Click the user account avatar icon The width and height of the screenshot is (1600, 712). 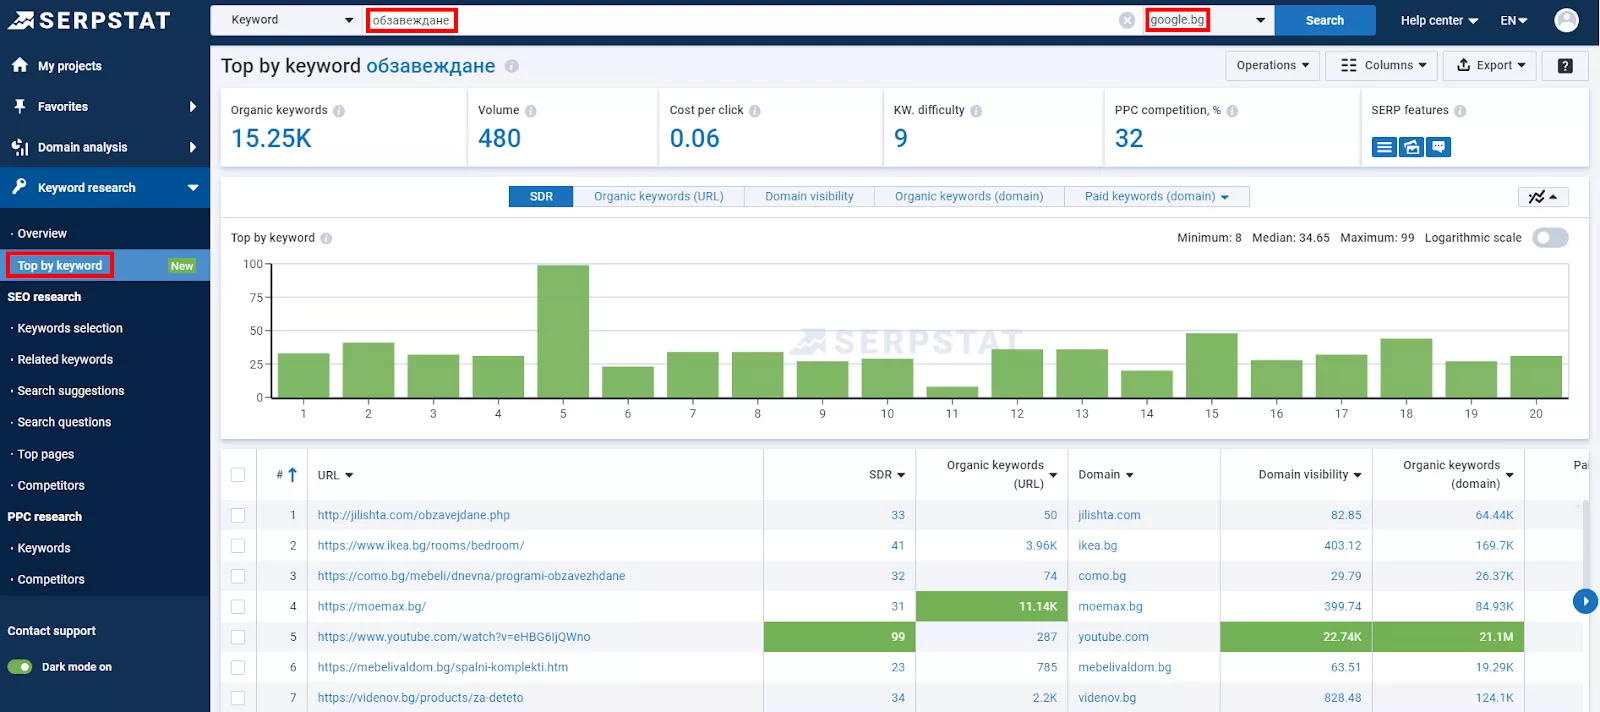click(x=1566, y=20)
